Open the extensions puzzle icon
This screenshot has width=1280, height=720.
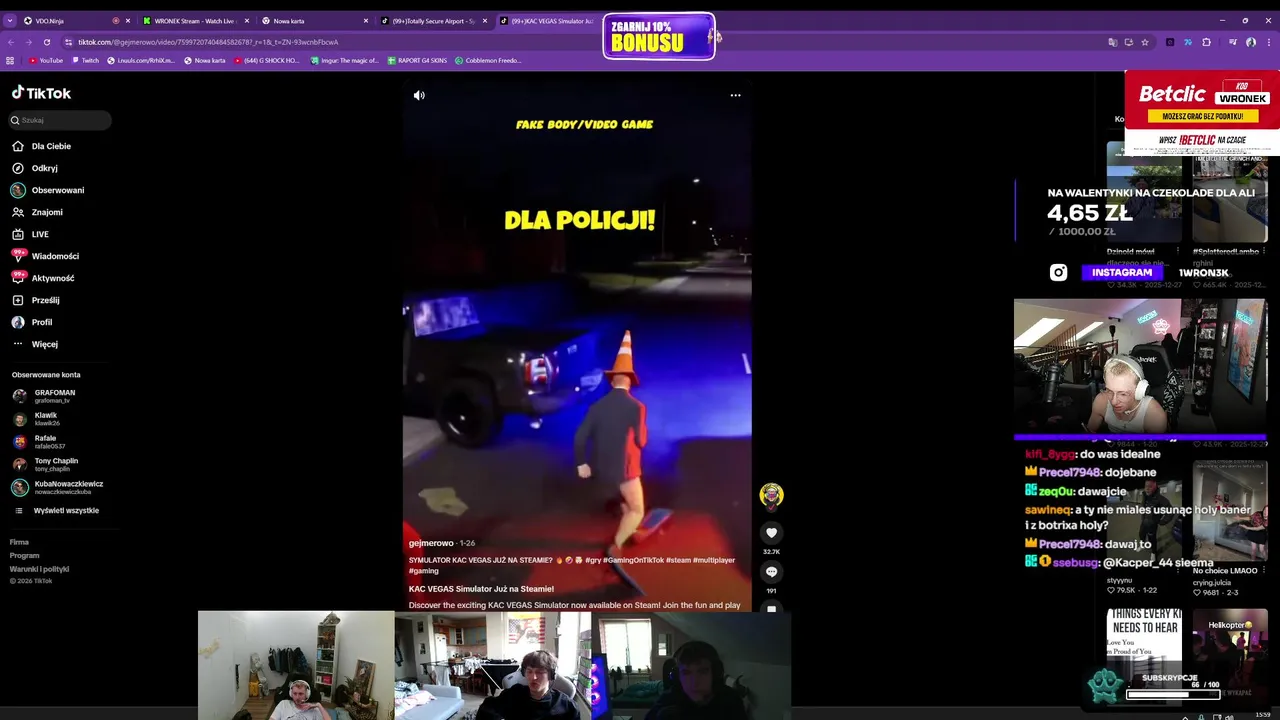click(1206, 42)
